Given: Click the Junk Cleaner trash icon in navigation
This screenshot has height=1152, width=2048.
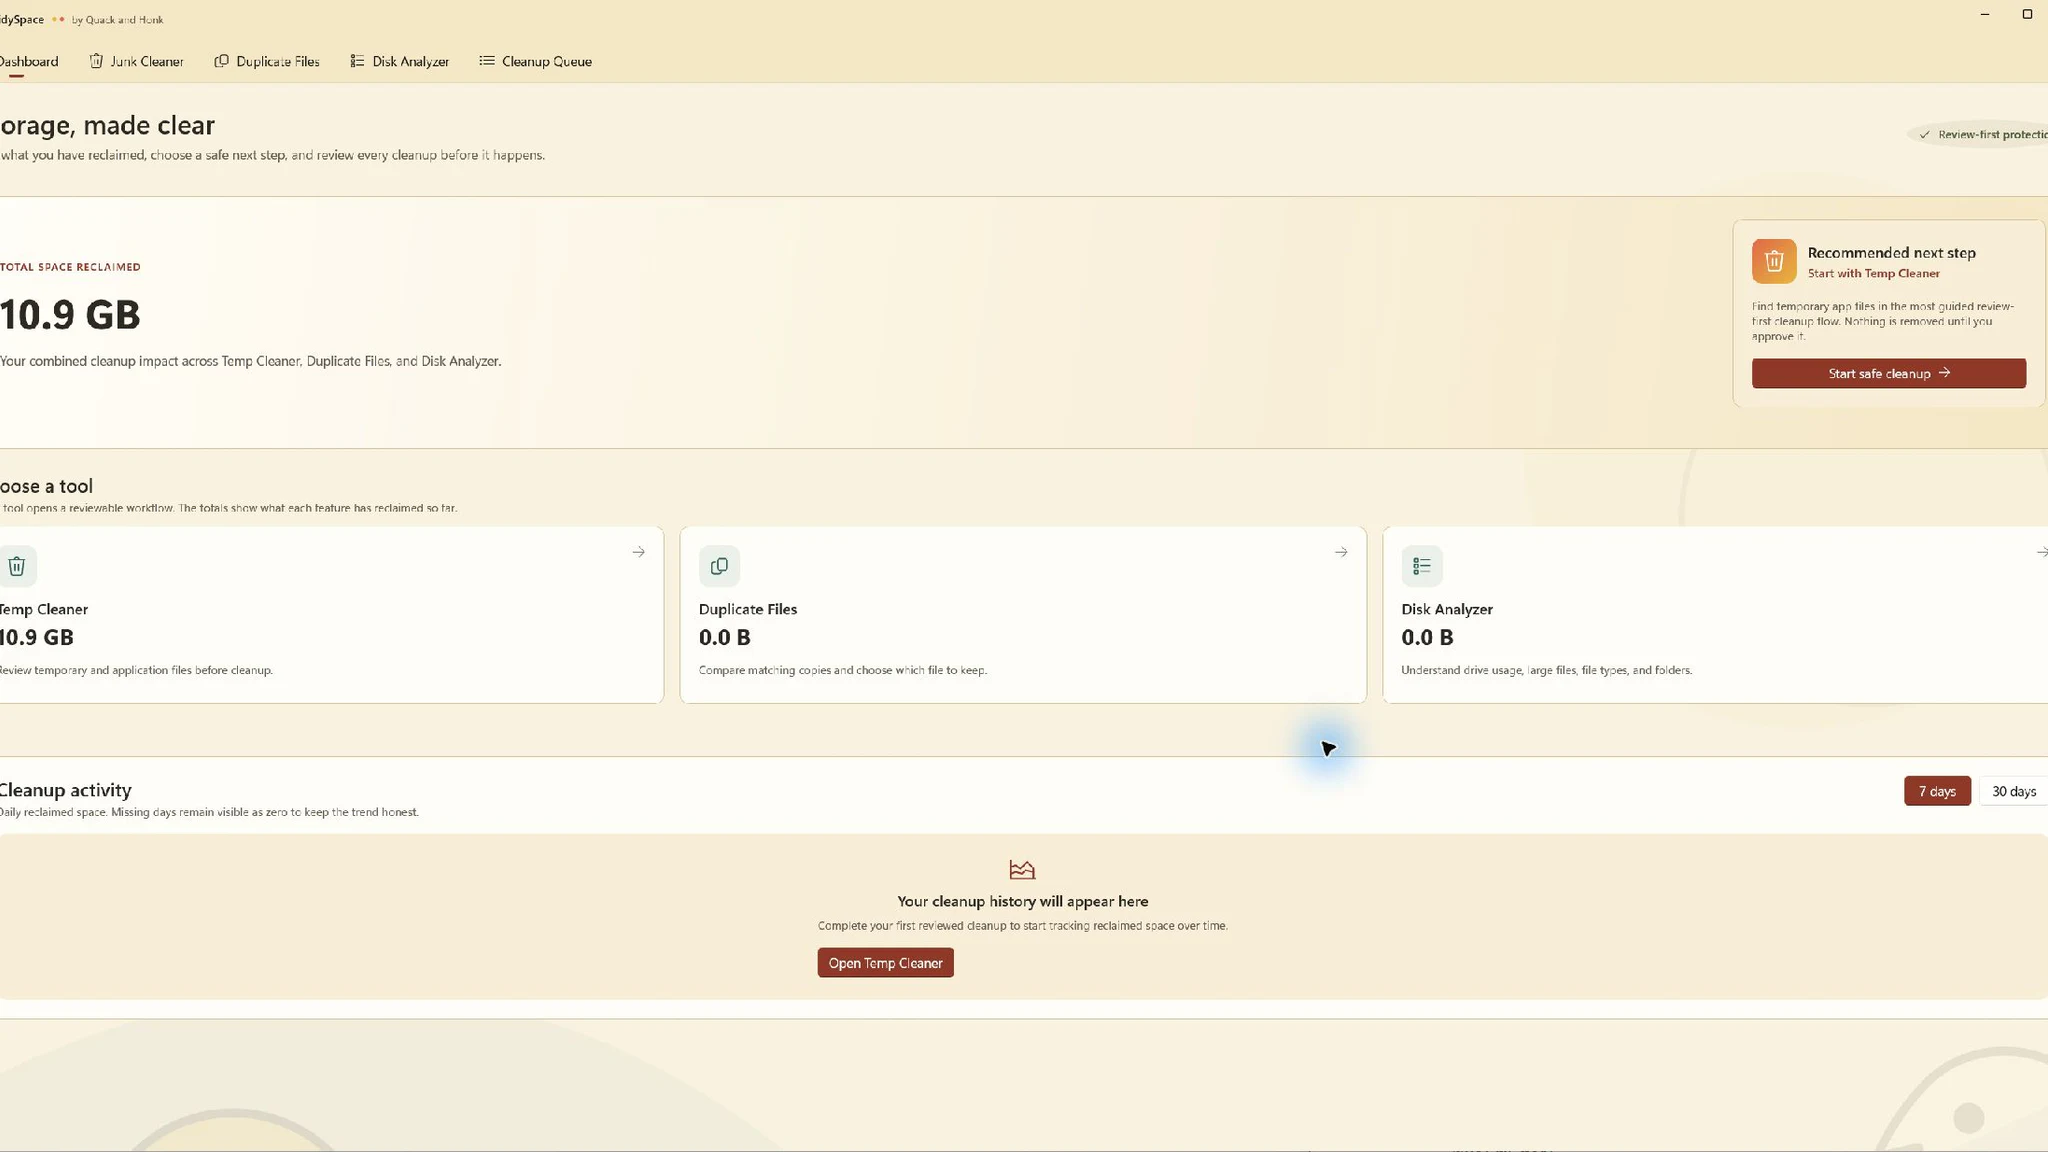Looking at the screenshot, I should pos(96,61).
